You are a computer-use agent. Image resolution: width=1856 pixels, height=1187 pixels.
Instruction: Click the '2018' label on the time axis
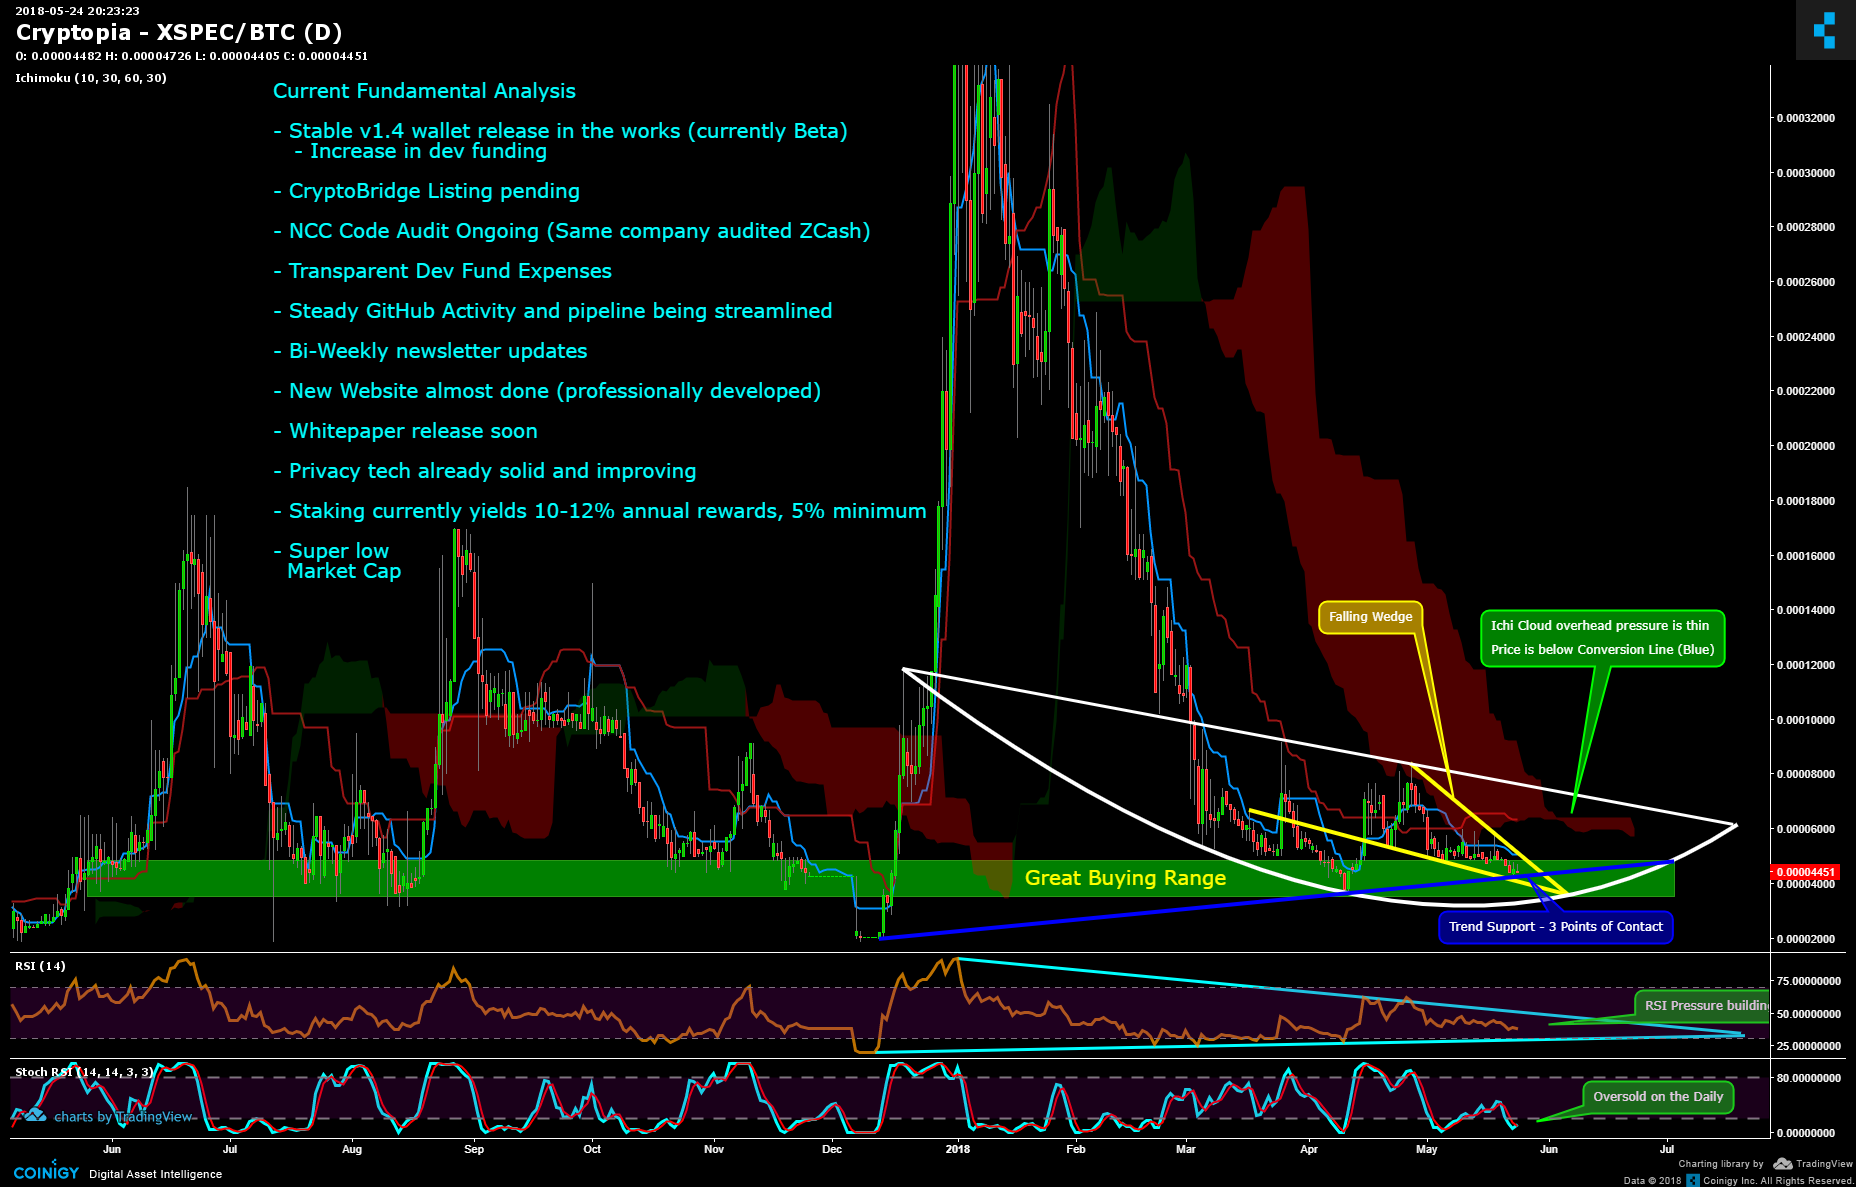pyautogui.click(x=958, y=1149)
